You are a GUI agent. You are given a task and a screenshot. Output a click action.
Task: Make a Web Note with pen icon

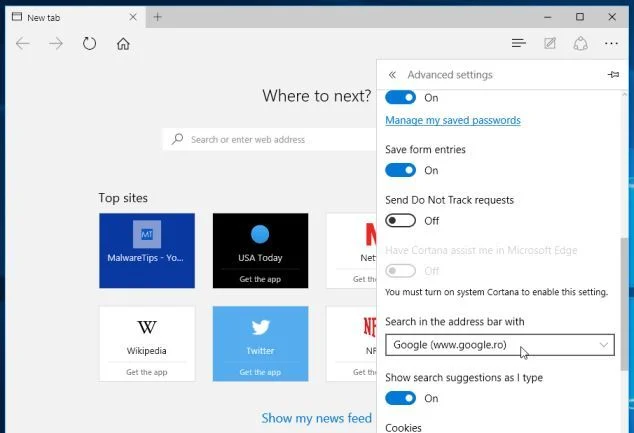point(550,43)
